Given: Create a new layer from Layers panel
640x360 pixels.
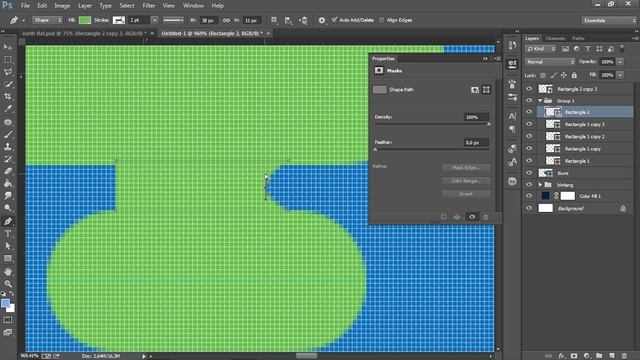Looking at the screenshot, I should pyautogui.click(x=611, y=356).
